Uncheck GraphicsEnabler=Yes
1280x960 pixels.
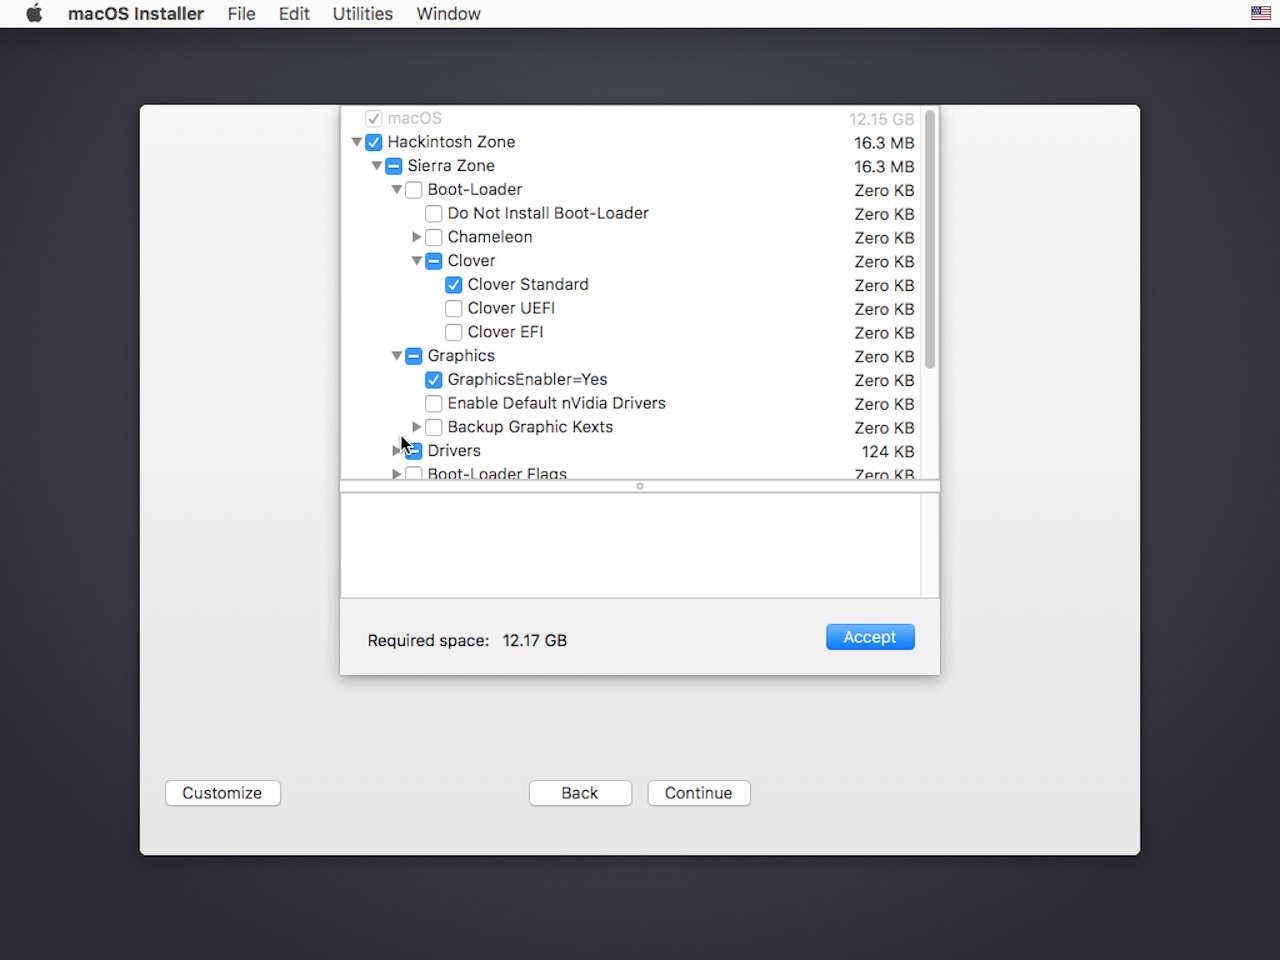[x=434, y=380]
